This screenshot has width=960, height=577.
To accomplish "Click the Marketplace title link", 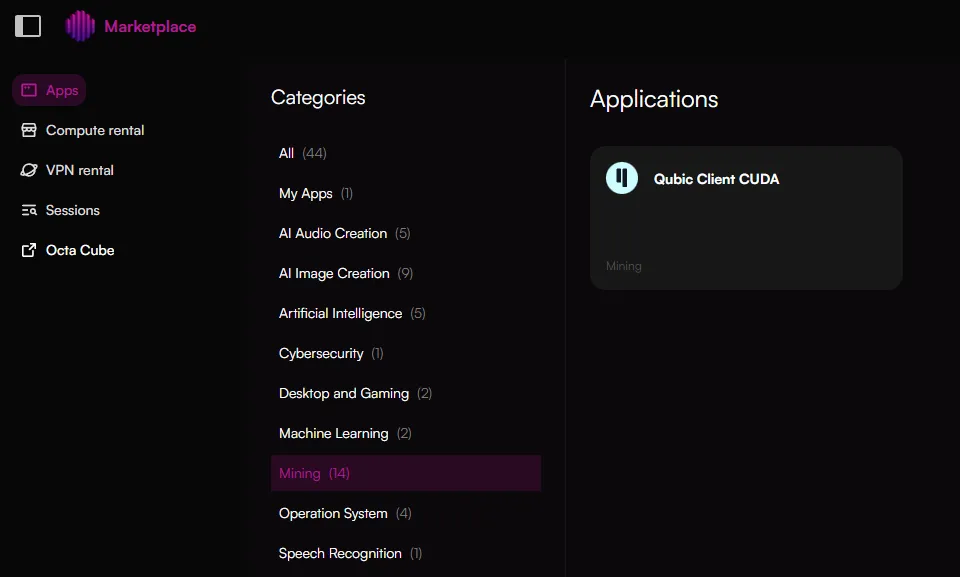I will 150,26.
